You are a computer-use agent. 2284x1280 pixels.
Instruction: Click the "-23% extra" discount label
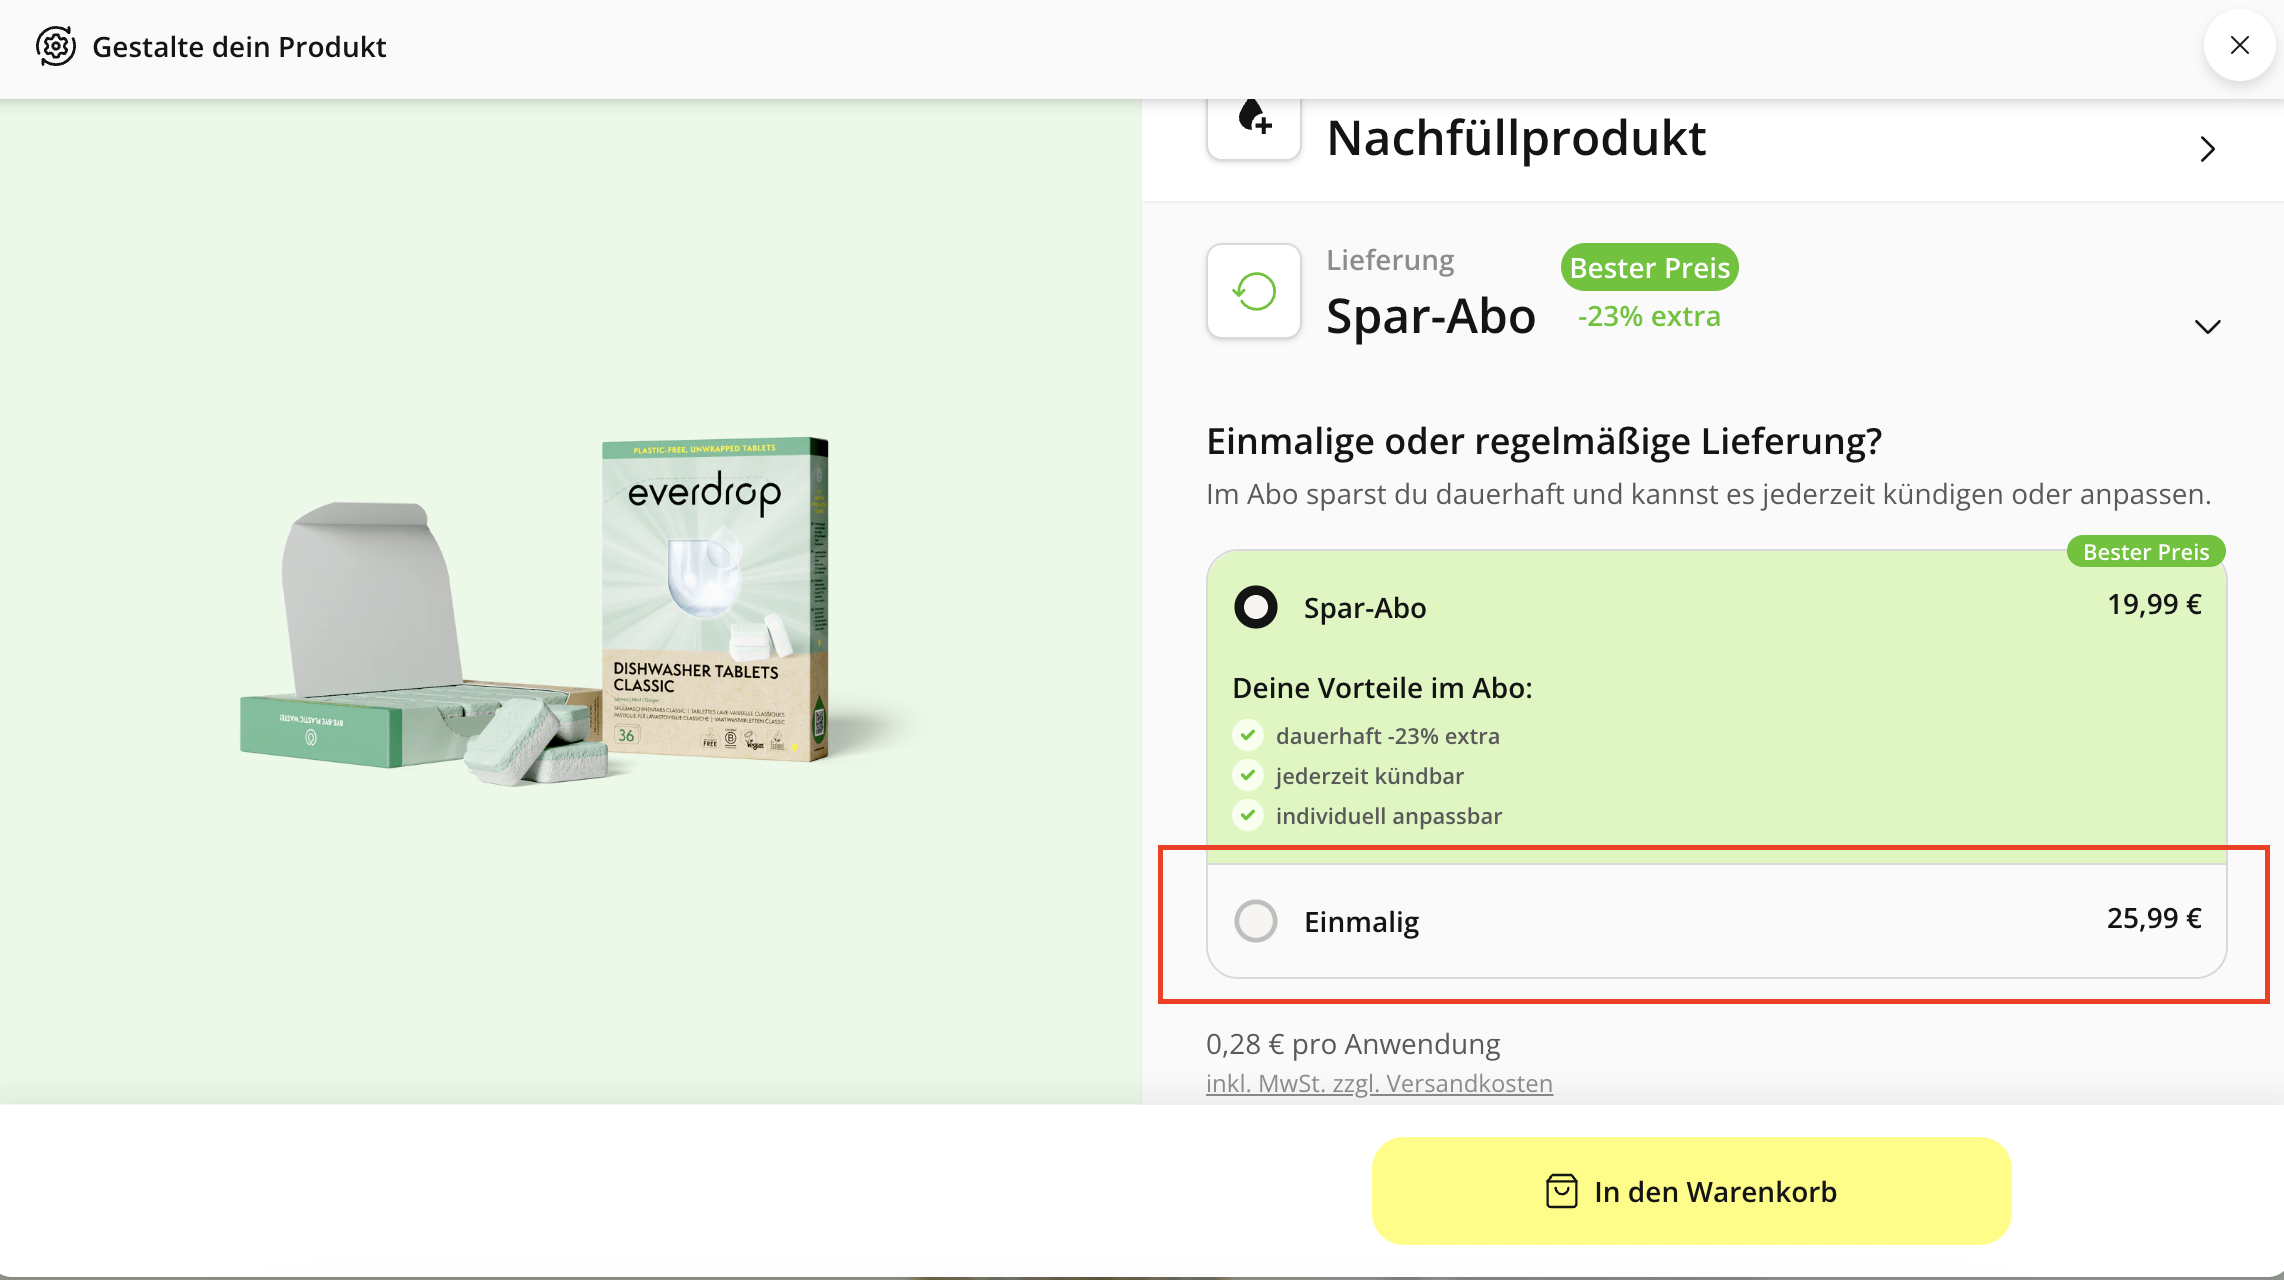click(x=1647, y=316)
